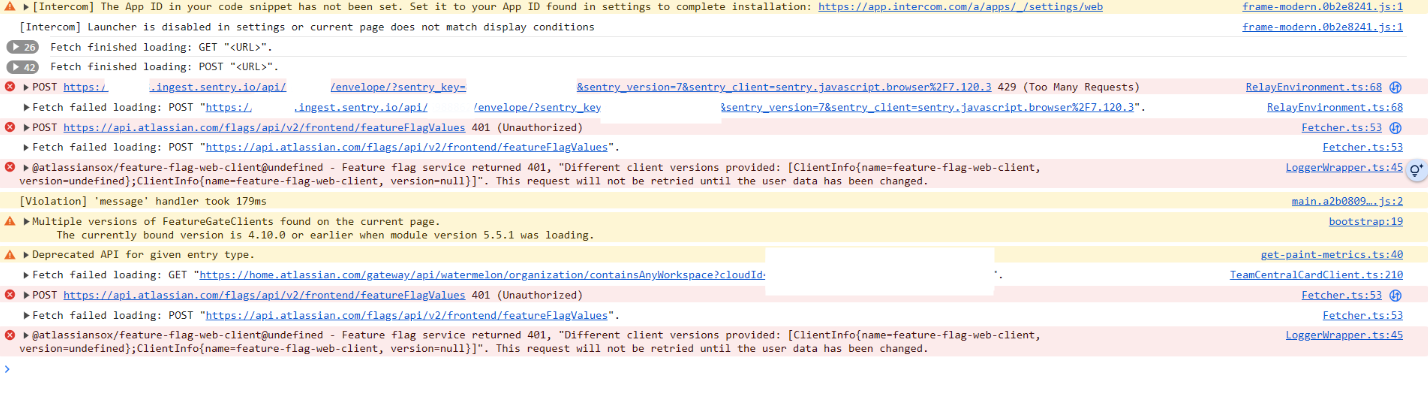Viewport: 1428px width, 407px height.
Task: Click the error icon on the featureFlagValues 401 row below the TeamCentralCardClient row
Action: click(x=10, y=295)
